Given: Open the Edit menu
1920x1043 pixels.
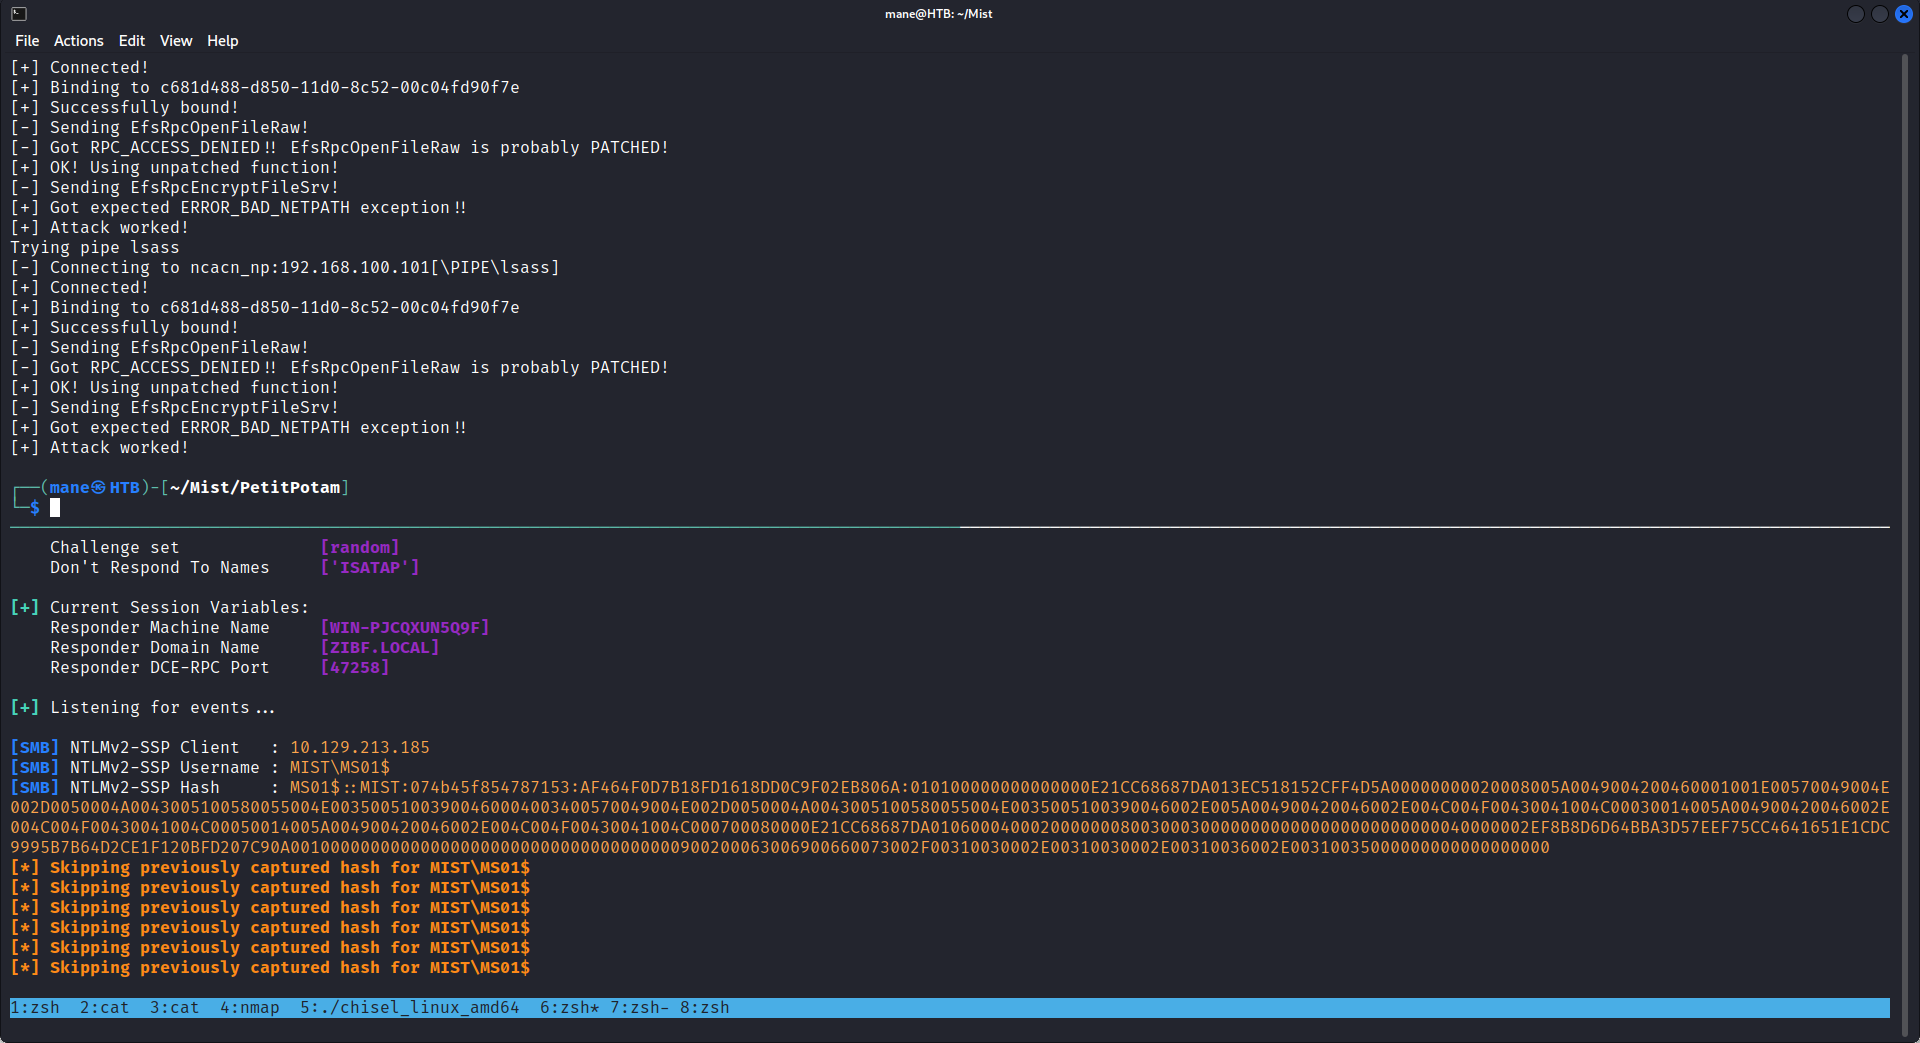Looking at the screenshot, I should tap(131, 41).
